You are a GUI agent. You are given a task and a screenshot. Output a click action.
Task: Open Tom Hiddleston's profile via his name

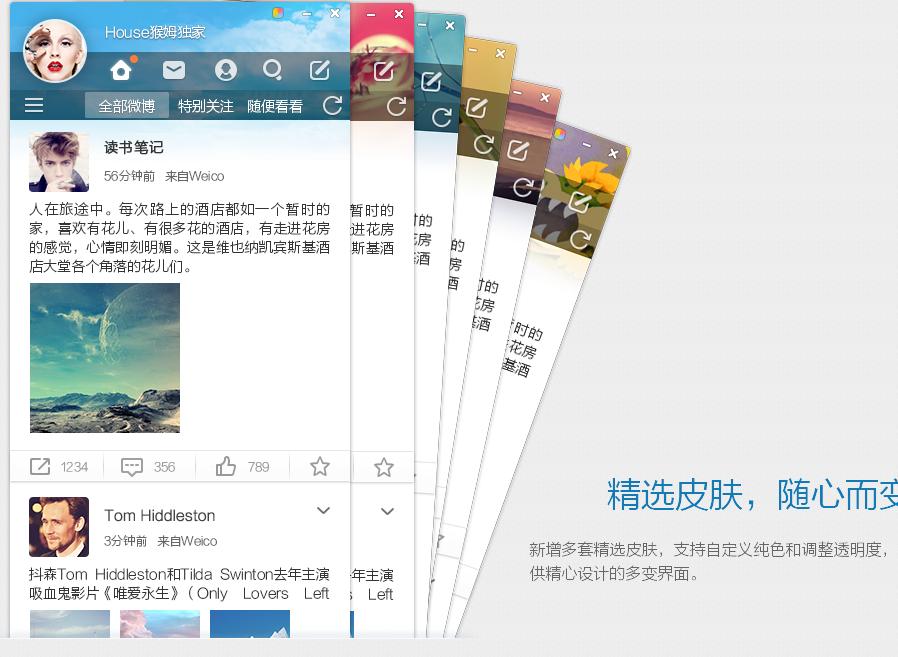click(161, 515)
